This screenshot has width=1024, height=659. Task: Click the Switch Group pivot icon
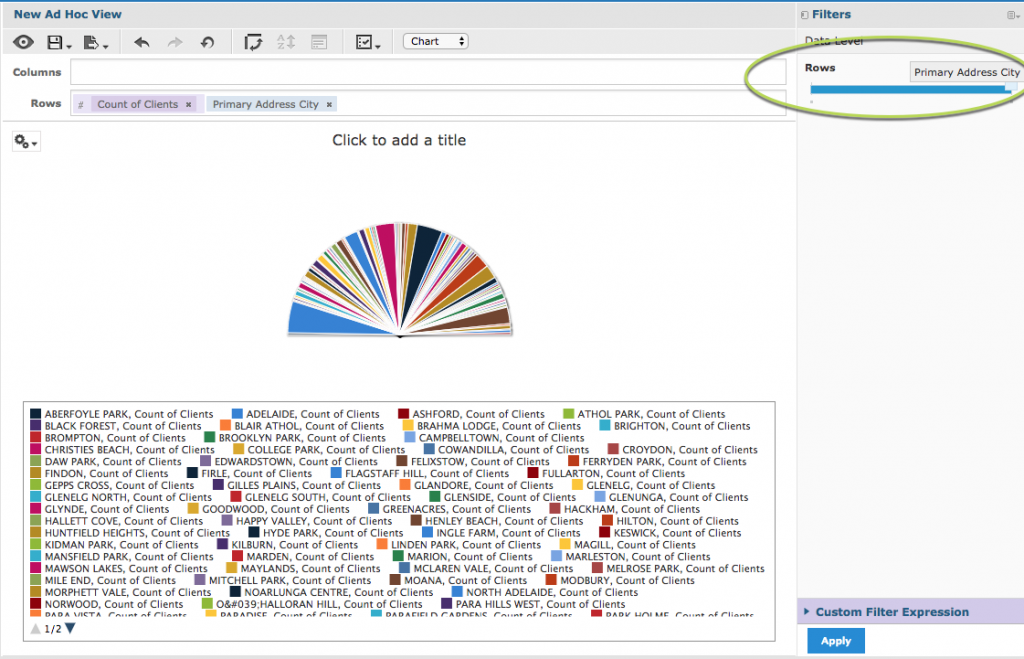[x=253, y=42]
